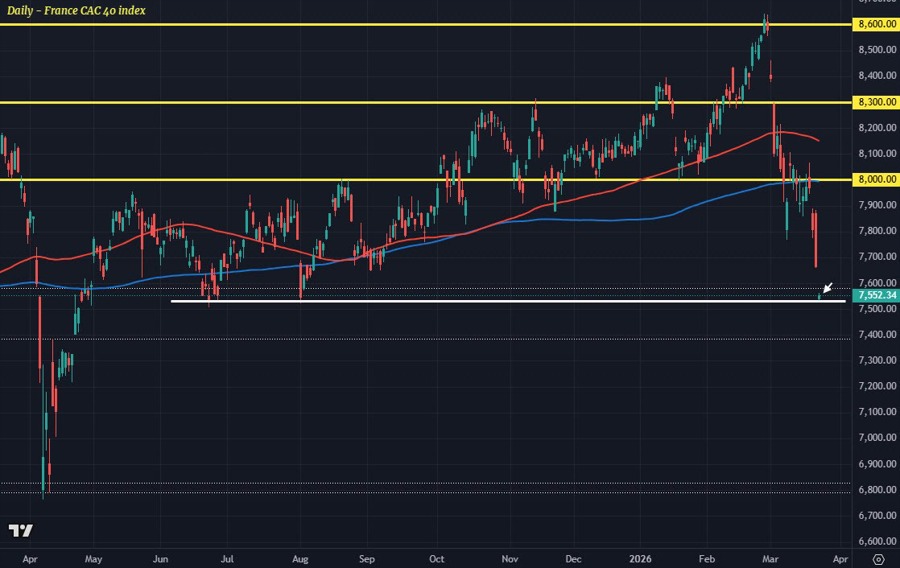Click the chart title Daily – France CAC 40 index
900x568 pixels.
point(76,10)
